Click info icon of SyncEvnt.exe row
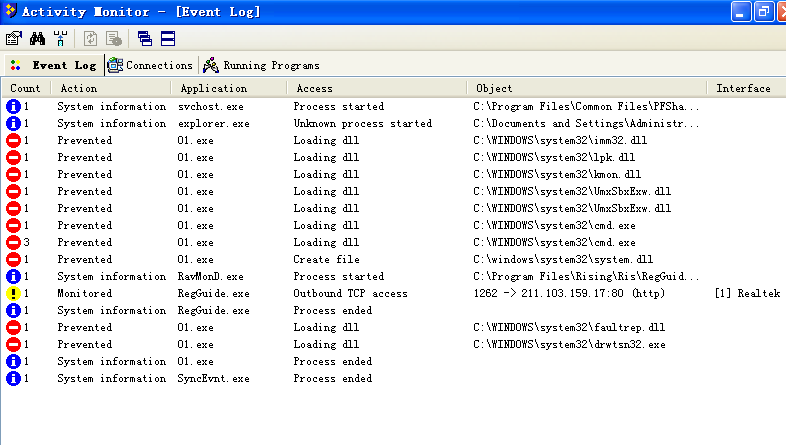786x445 pixels. (x=14, y=378)
